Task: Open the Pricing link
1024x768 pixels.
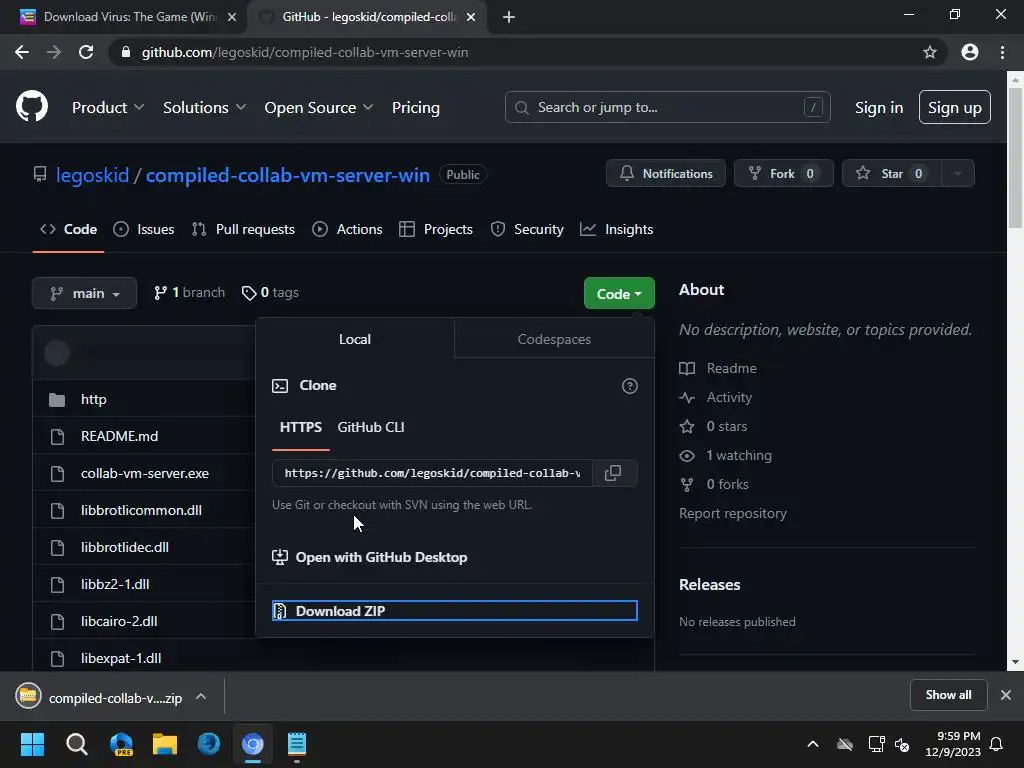Action: click(415, 108)
